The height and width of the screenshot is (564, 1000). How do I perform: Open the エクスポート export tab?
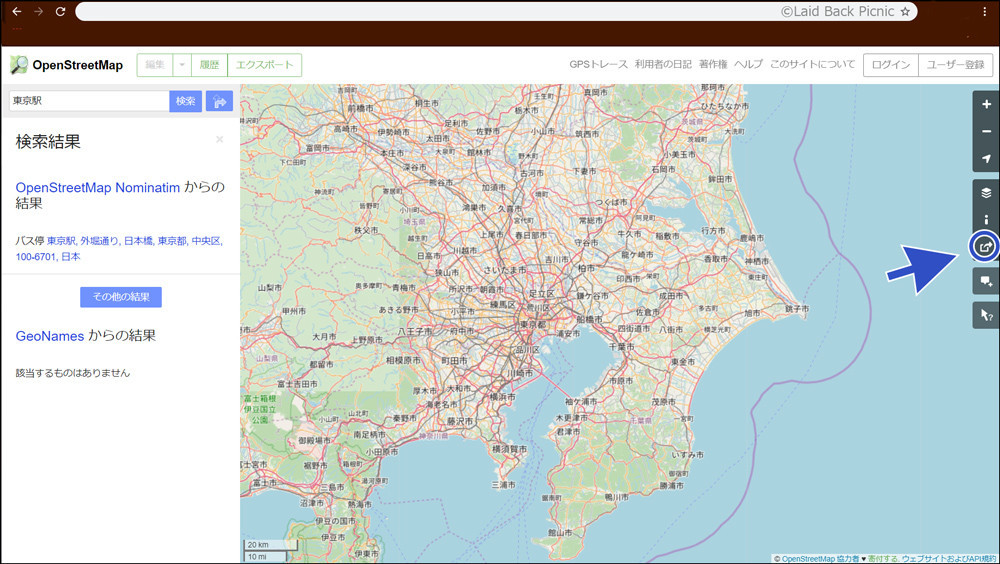click(265, 64)
